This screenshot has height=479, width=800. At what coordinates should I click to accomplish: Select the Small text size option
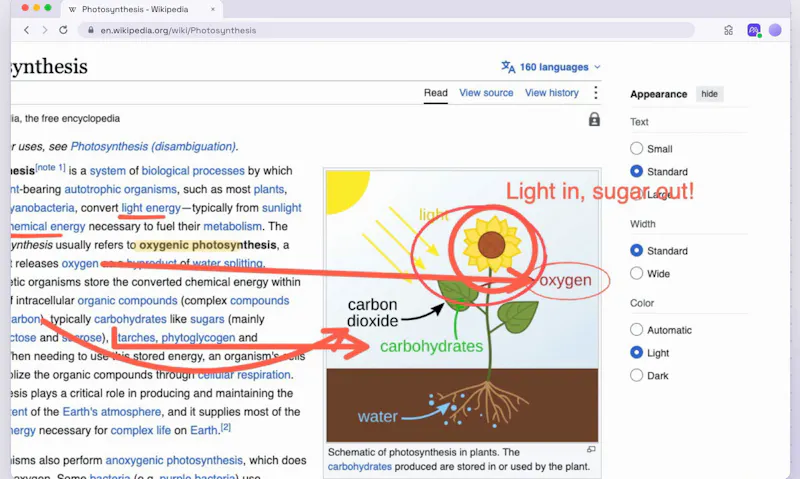[636, 148]
